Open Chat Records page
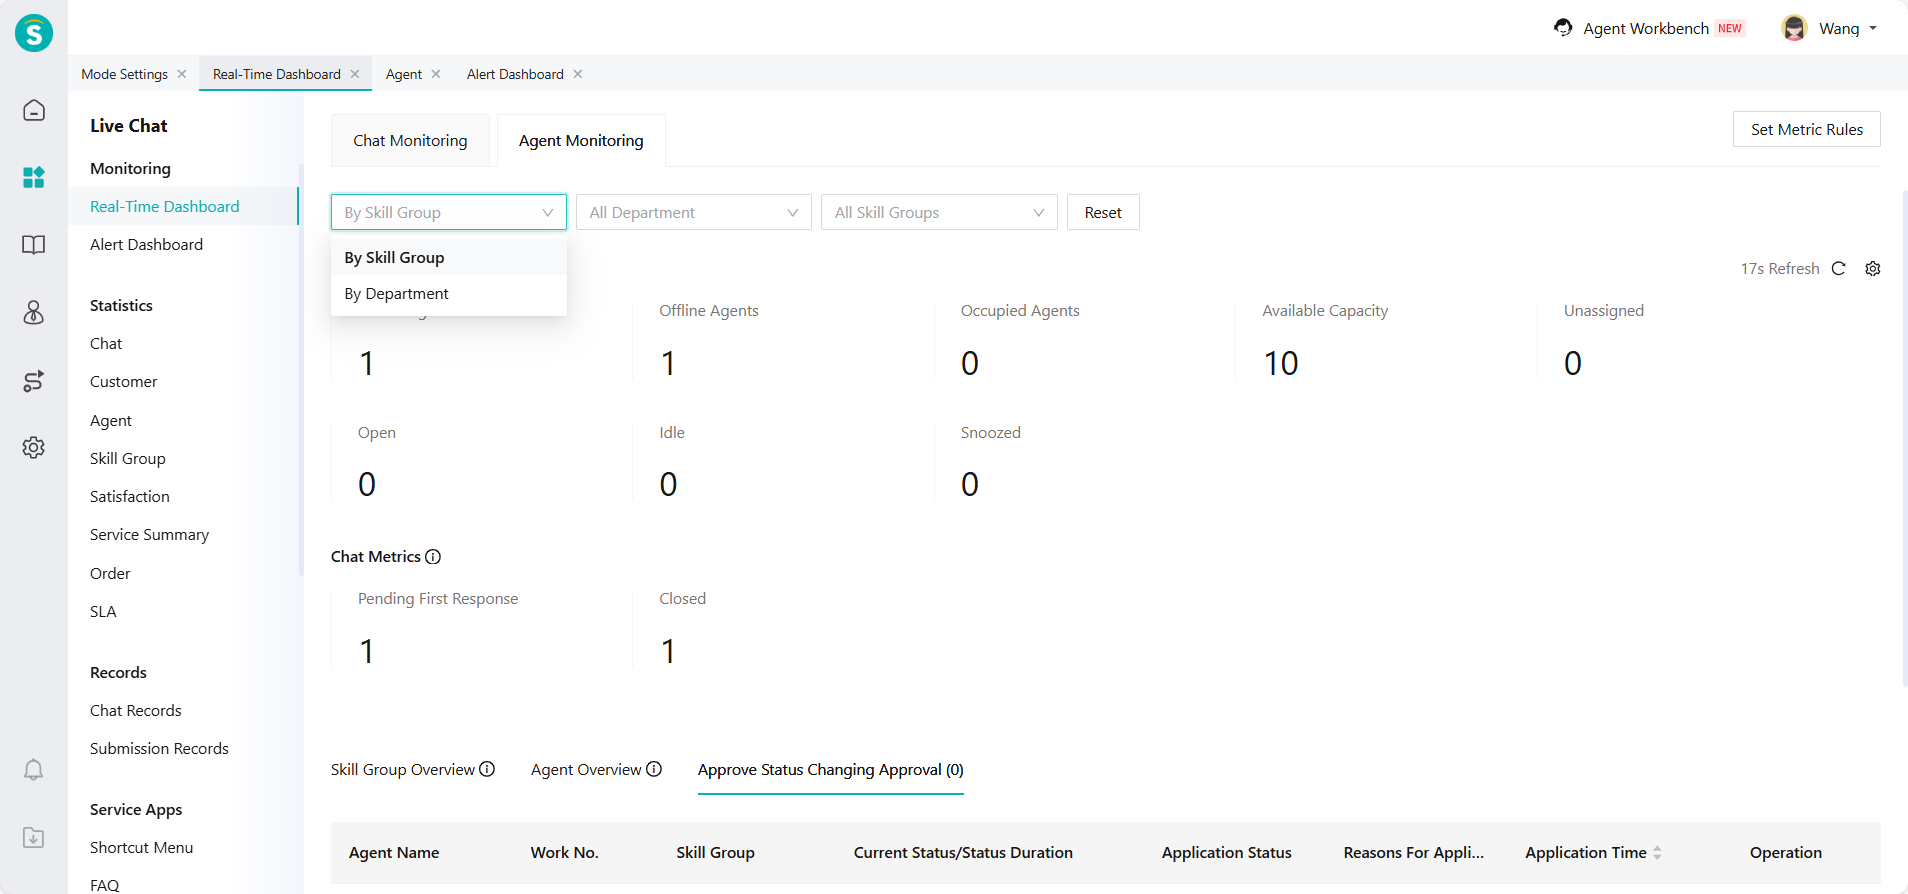This screenshot has width=1908, height=894. 136,710
